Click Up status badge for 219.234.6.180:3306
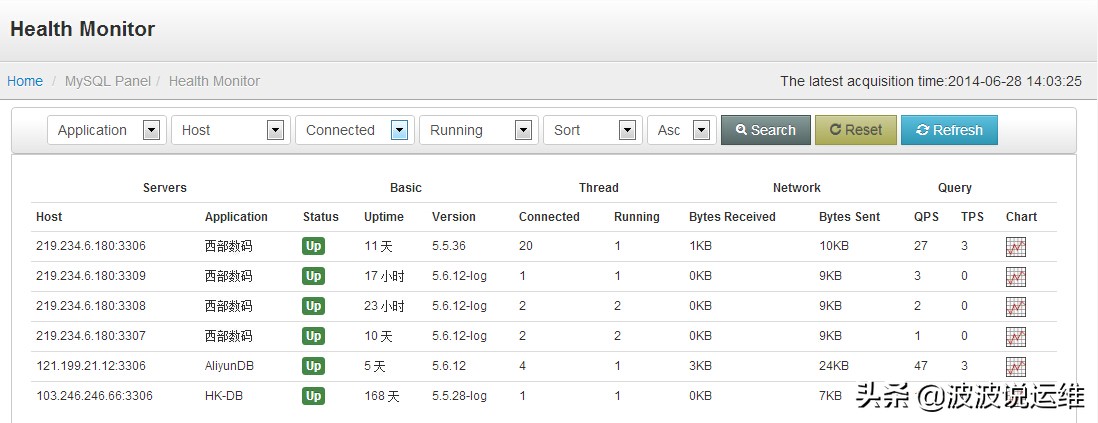This screenshot has width=1098, height=423. tap(313, 246)
